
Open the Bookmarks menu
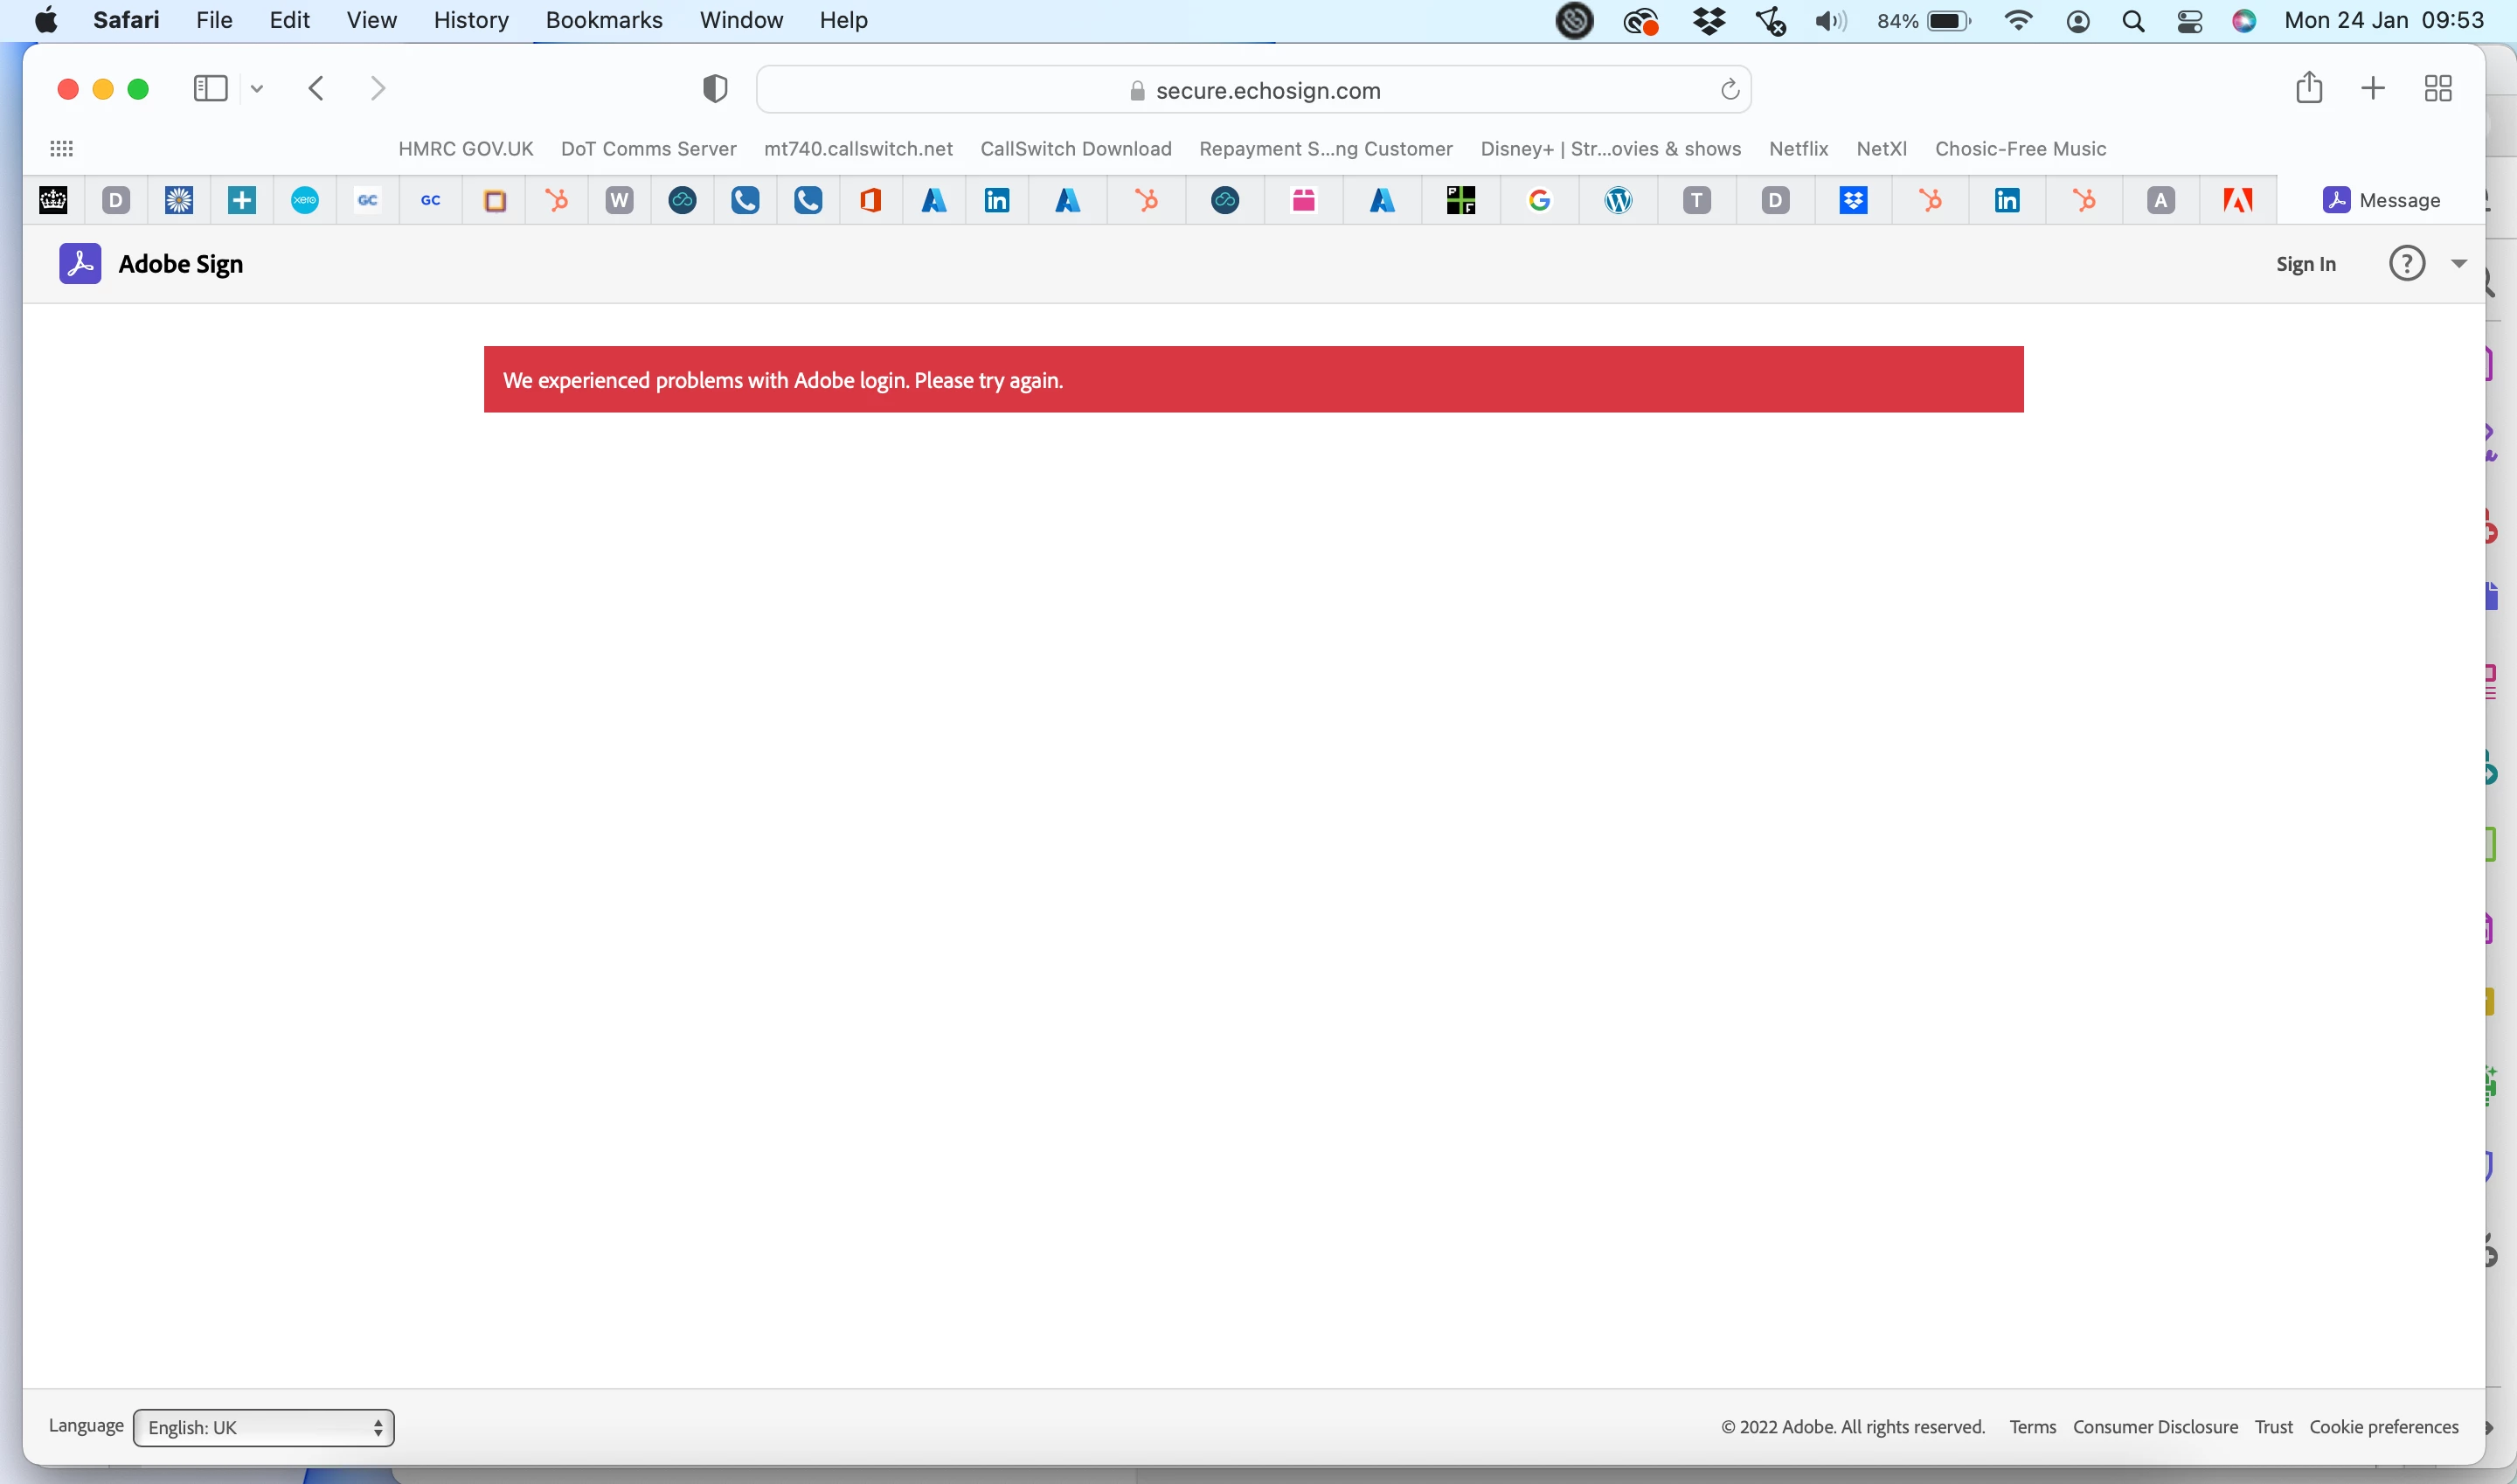click(x=603, y=20)
